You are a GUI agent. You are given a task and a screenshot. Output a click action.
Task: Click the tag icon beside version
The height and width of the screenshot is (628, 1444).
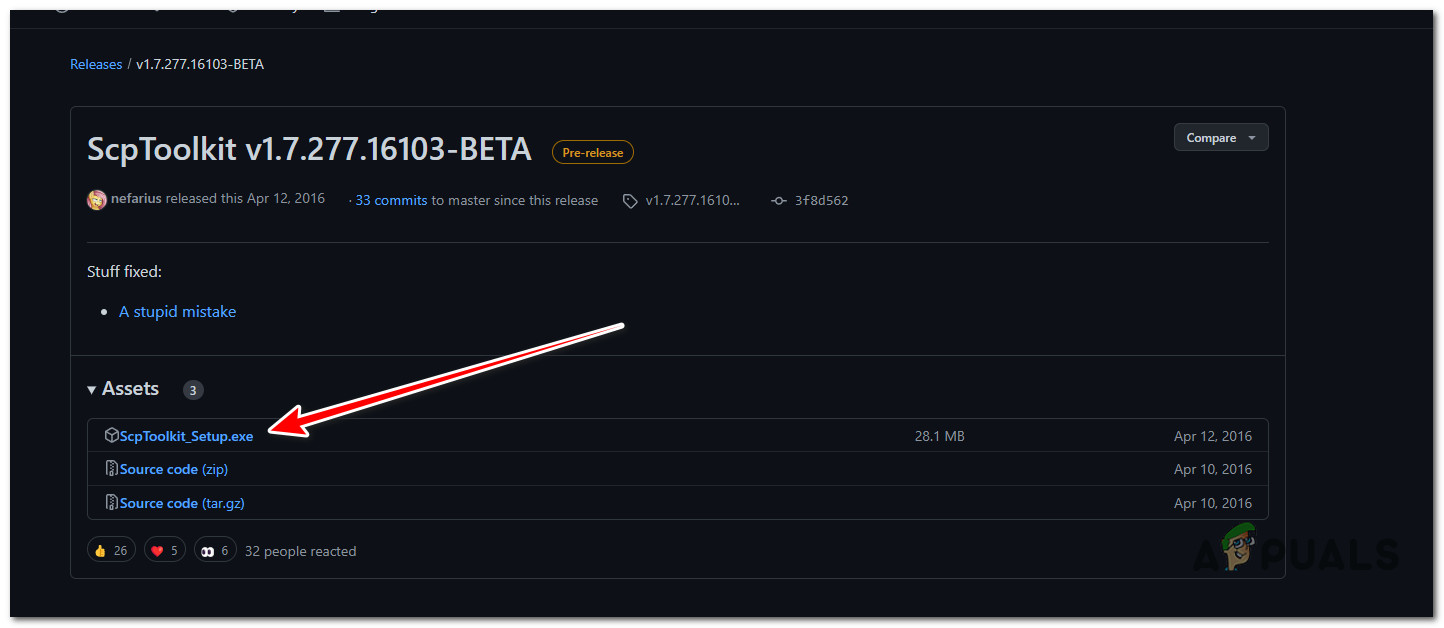coord(630,201)
